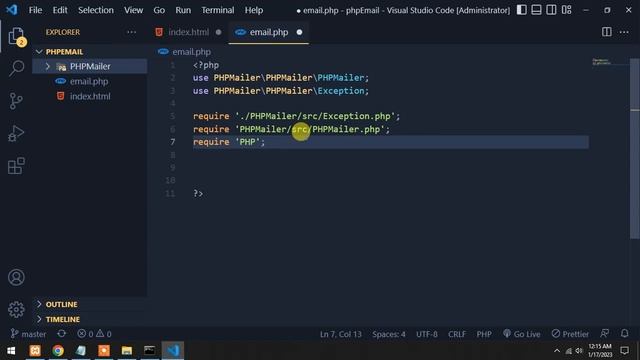Click the unsaved dot on email.php tab

click(x=299, y=32)
